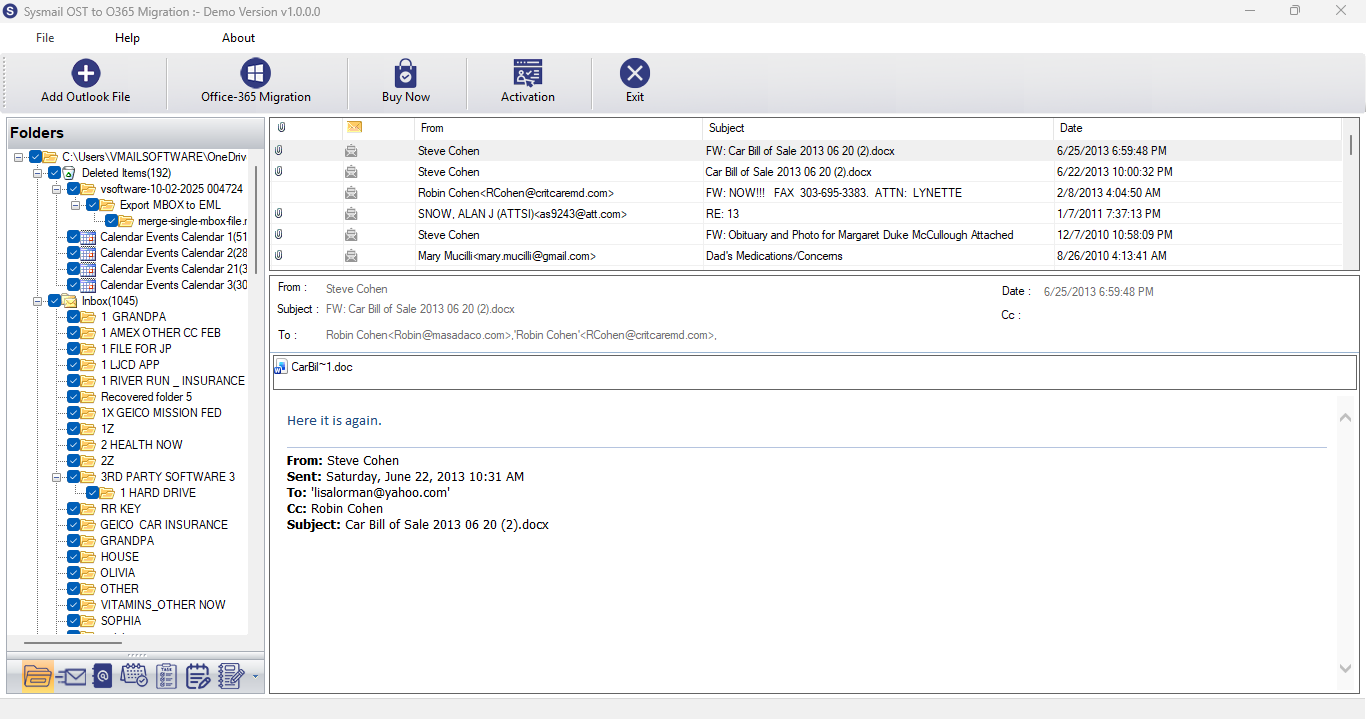Screen dimensions: 1366x720
Task: Collapse the 3RD PARTY SOFTWARE 3 node
Action: click(57, 477)
